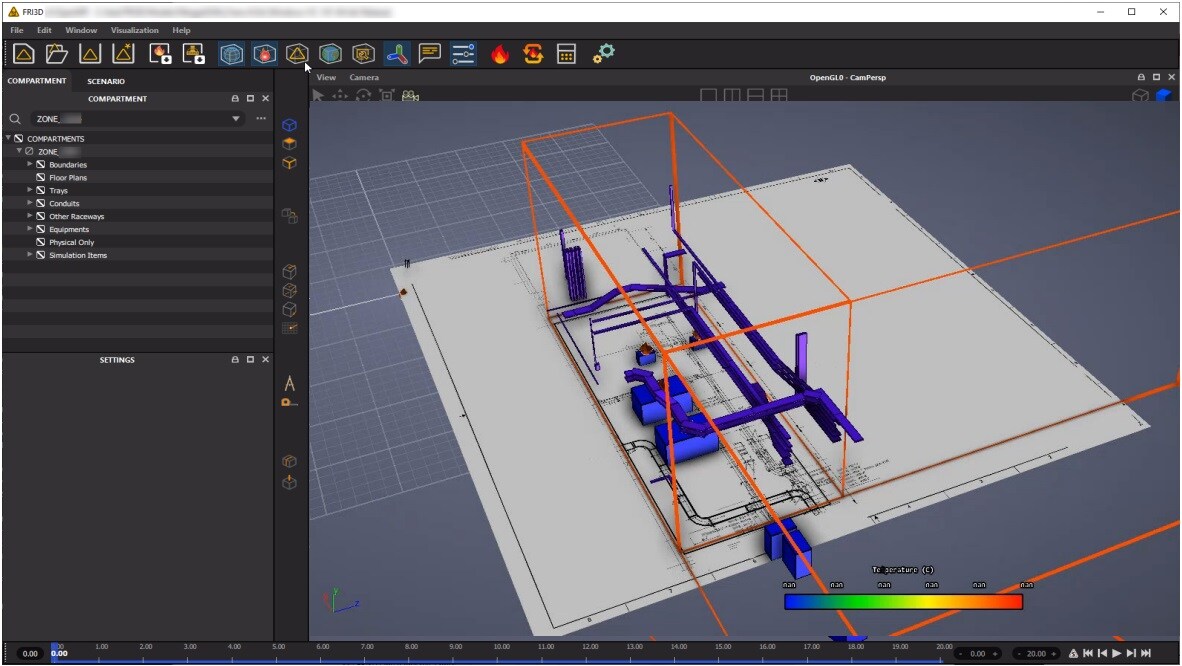Expand the Conduits tree item
The width and height of the screenshot is (1182, 666).
tap(30, 203)
